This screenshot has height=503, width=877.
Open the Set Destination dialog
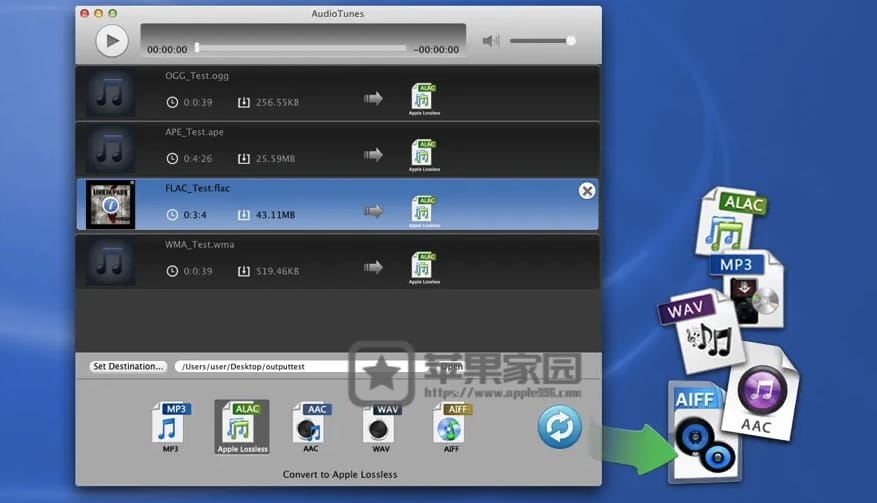point(128,366)
